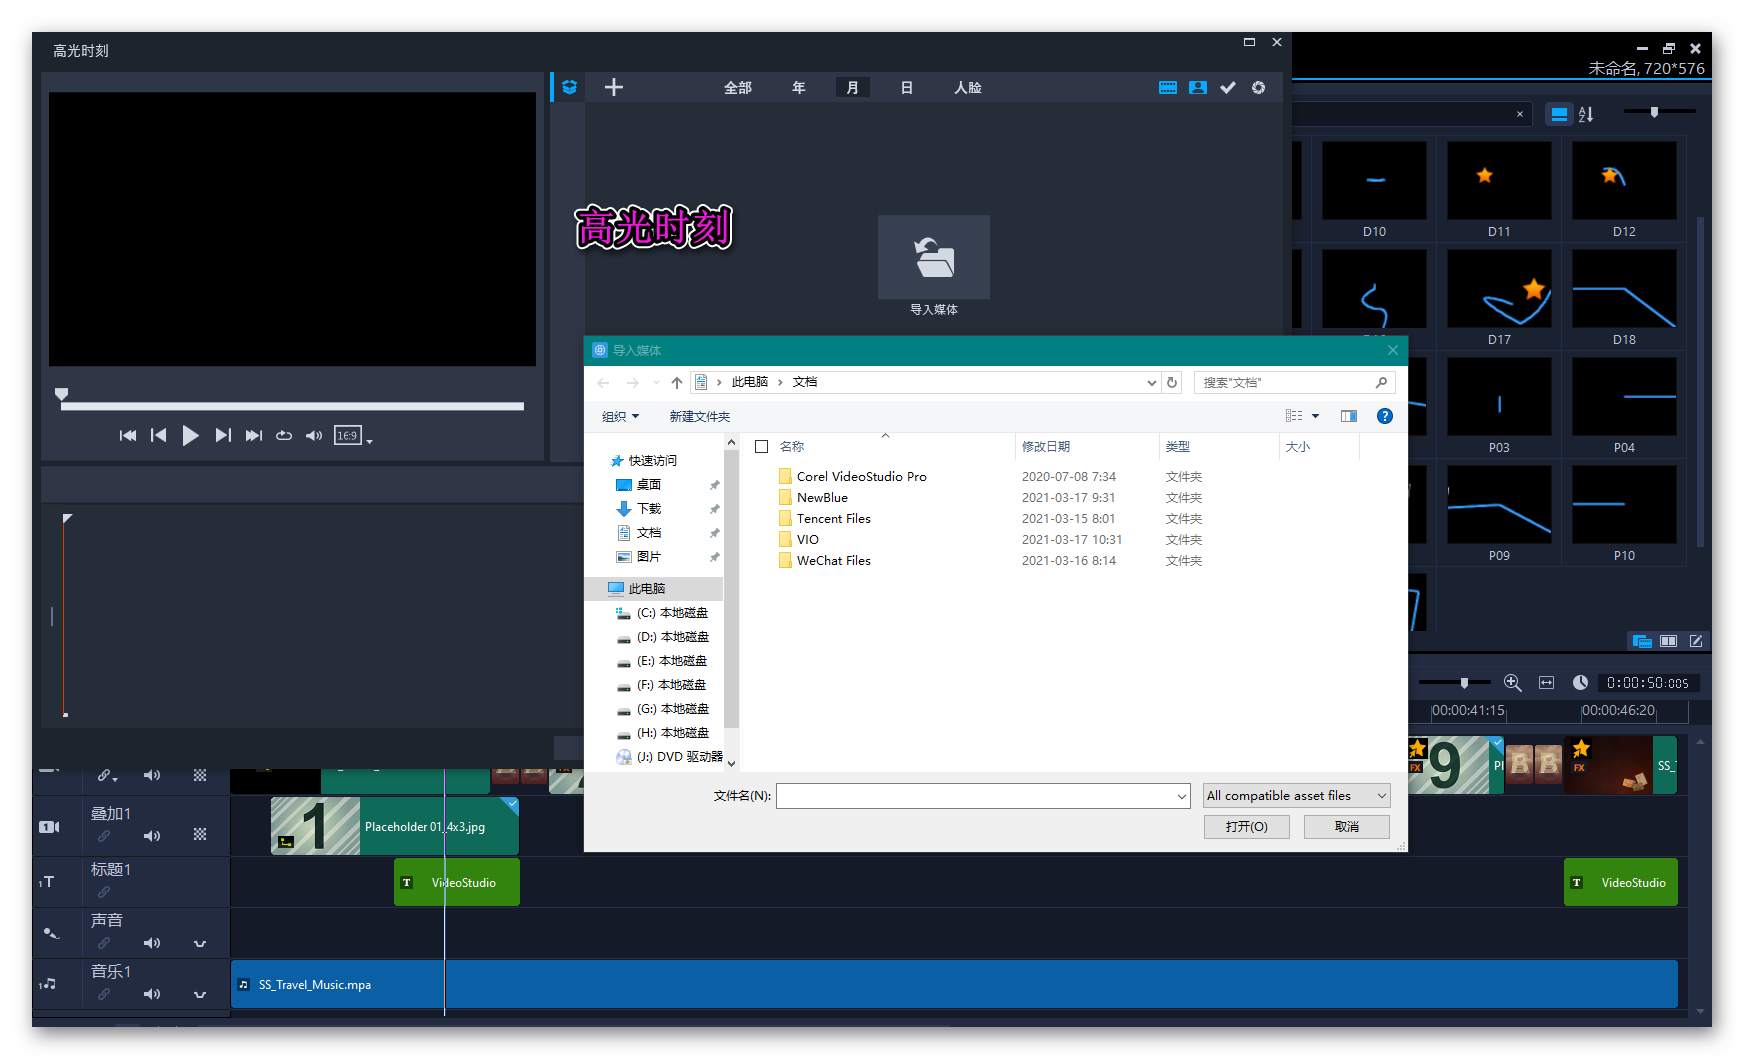Go up one folder level
Viewport: 1744px width, 1059px height.
(x=677, y=383)
